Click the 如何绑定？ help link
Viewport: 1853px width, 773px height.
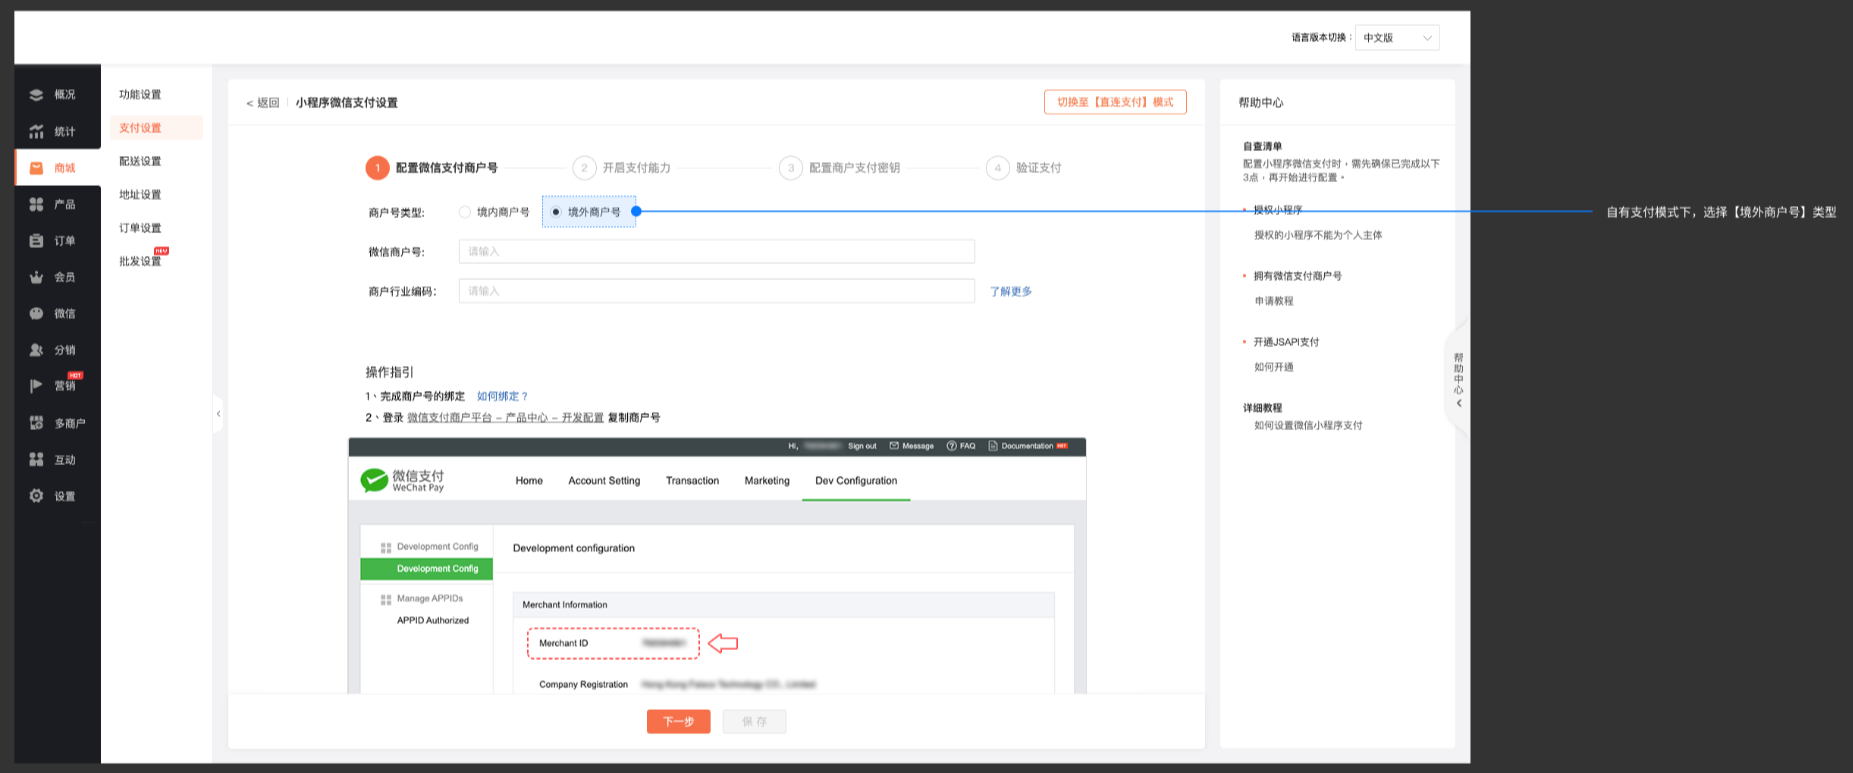click(502, 397)
